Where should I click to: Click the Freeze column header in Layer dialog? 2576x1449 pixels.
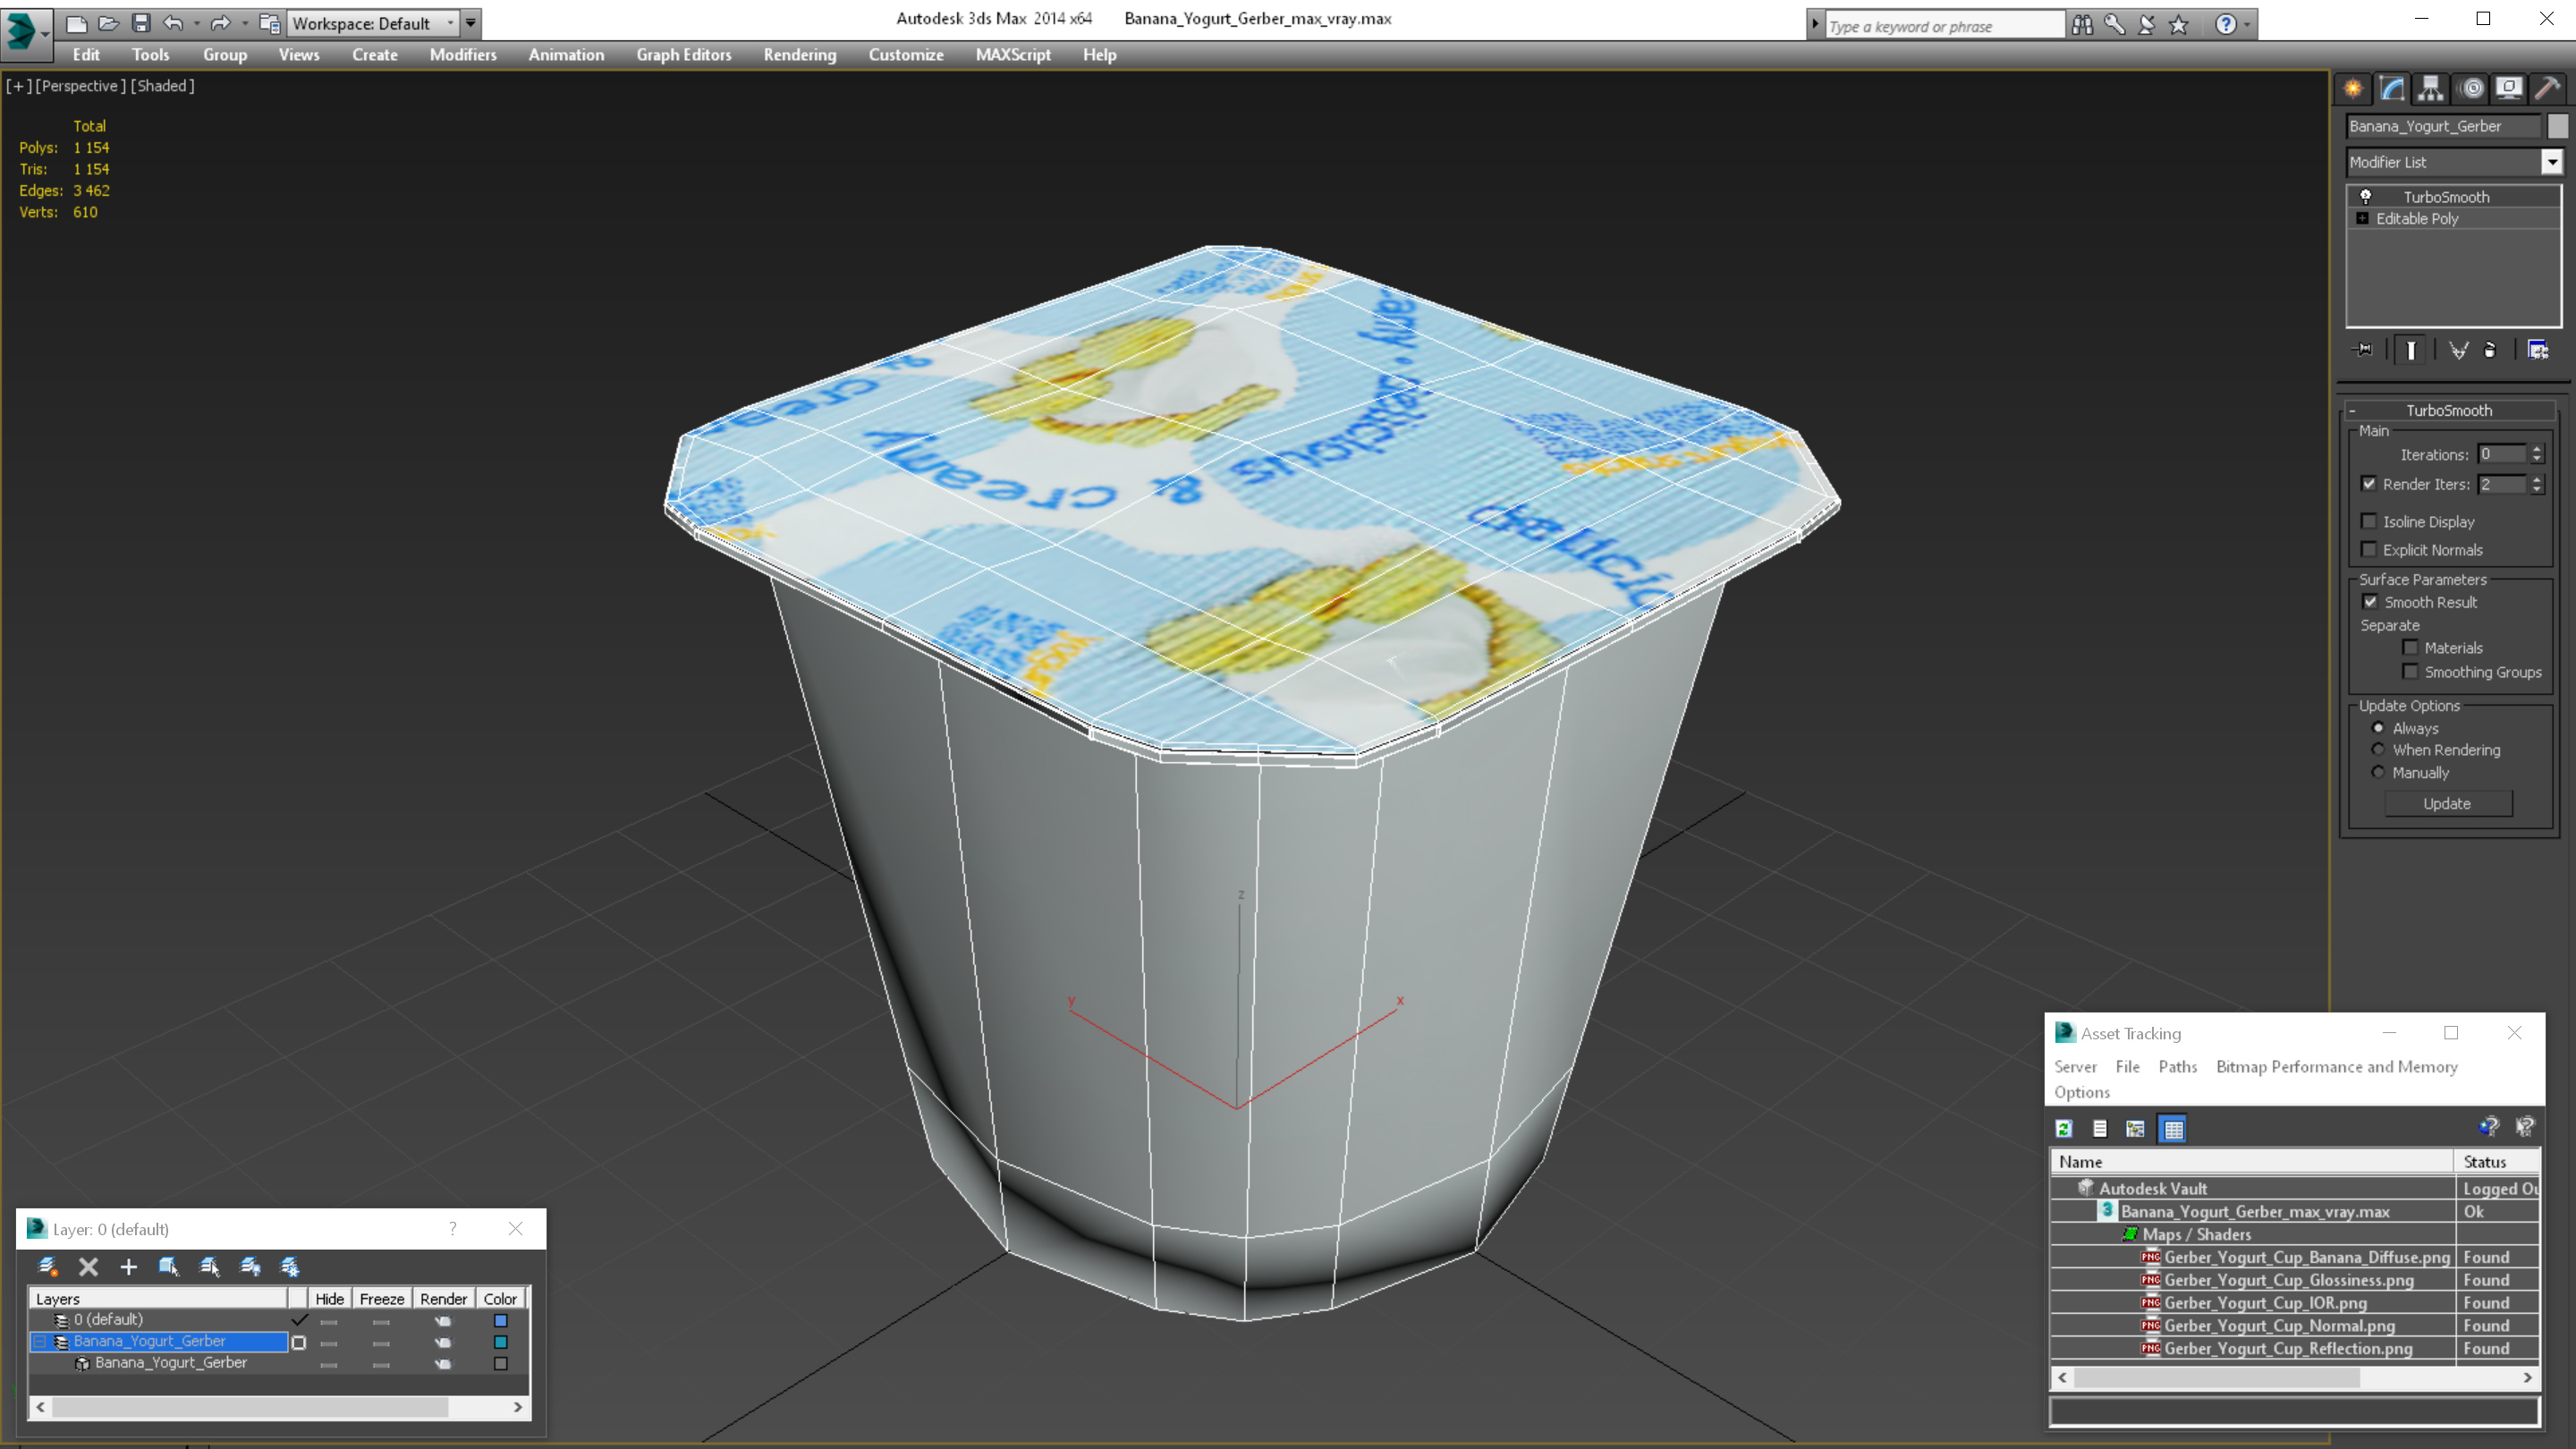(381, 1299)
